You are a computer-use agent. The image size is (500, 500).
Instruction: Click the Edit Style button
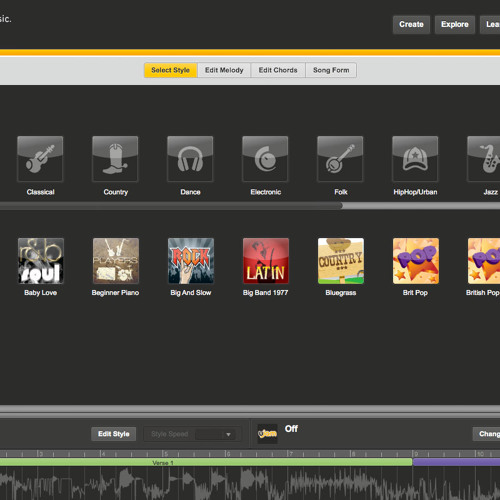click(x=114, y=434)
